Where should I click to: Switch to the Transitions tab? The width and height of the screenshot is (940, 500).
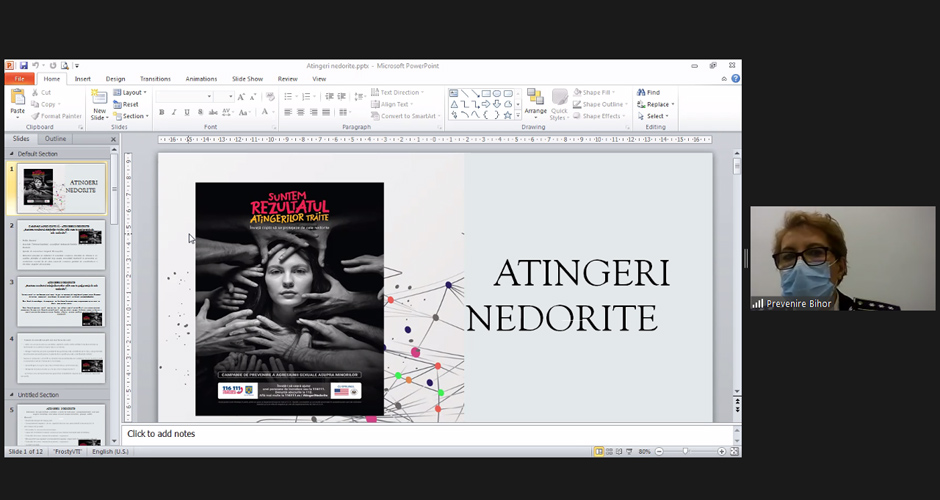155,79
